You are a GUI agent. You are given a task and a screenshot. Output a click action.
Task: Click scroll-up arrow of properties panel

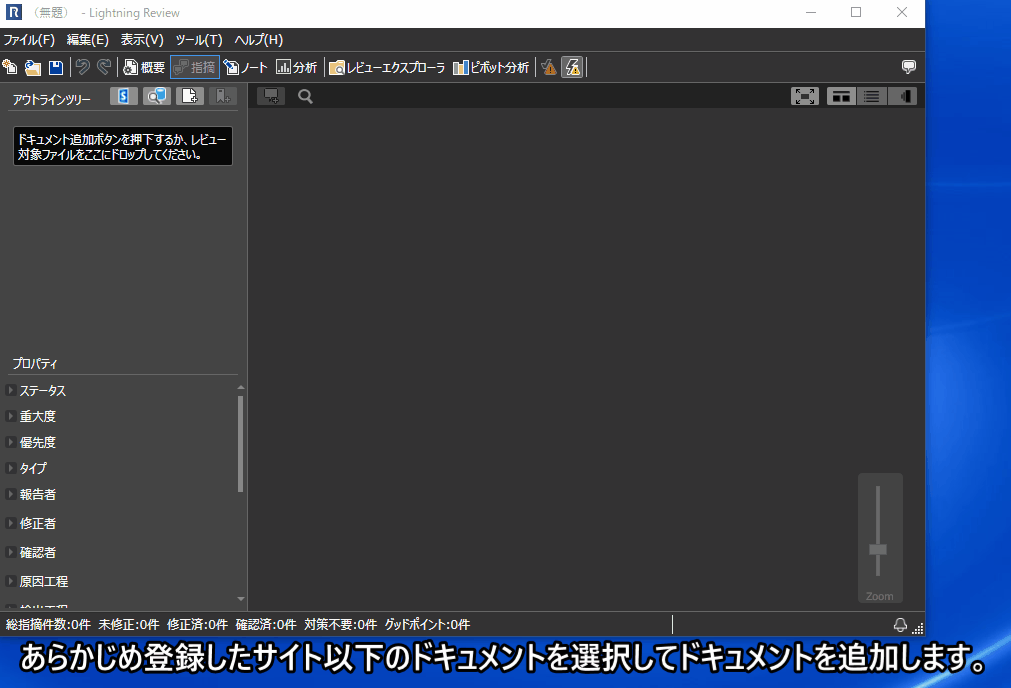click(x=240, y=388)
